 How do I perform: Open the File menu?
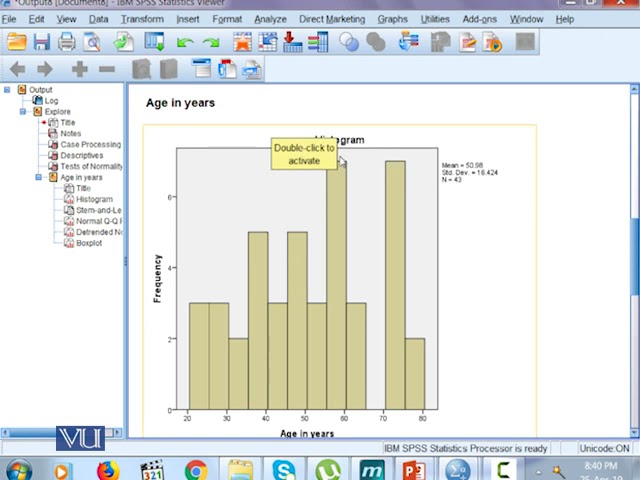9,19
